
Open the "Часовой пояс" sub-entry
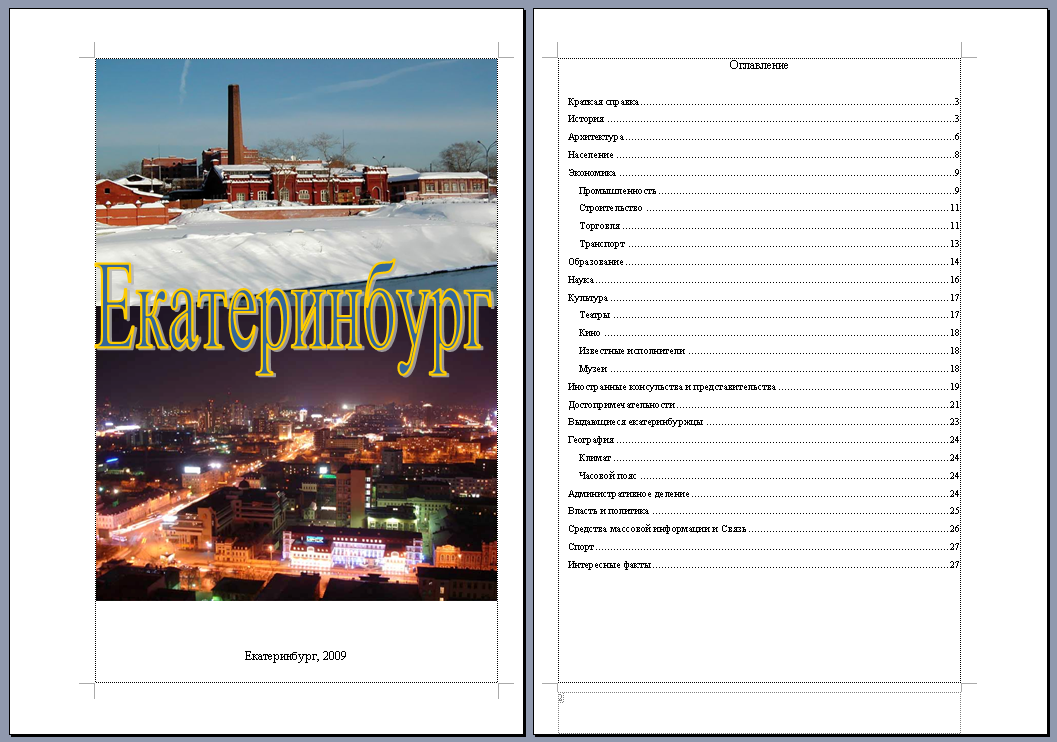(768, 476)
